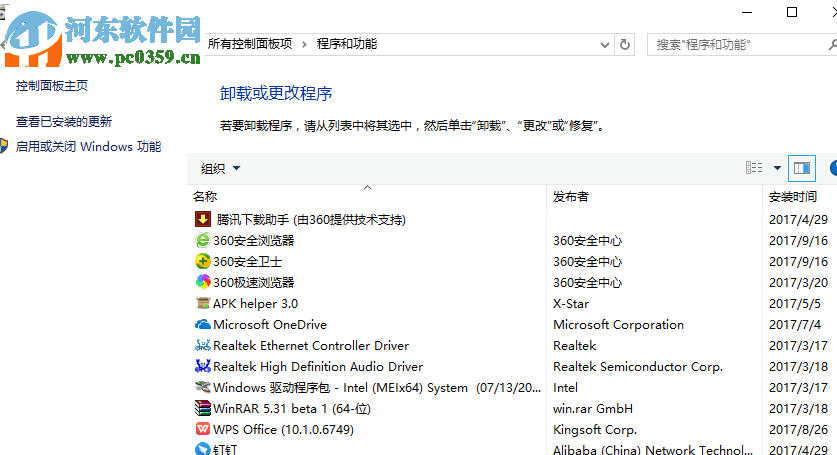Open 启用或关闭 Windows 功能 link

(88, 146)
